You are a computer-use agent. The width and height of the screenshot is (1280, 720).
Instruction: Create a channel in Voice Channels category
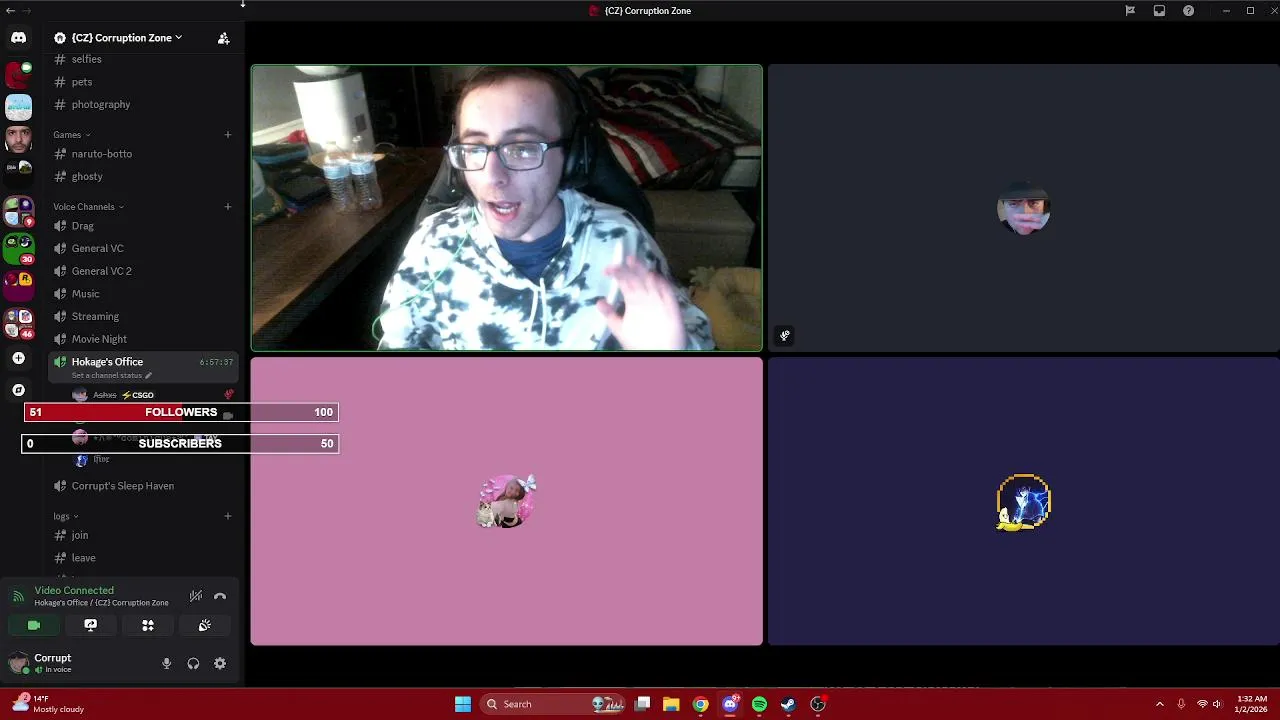(x=228, y=207)
